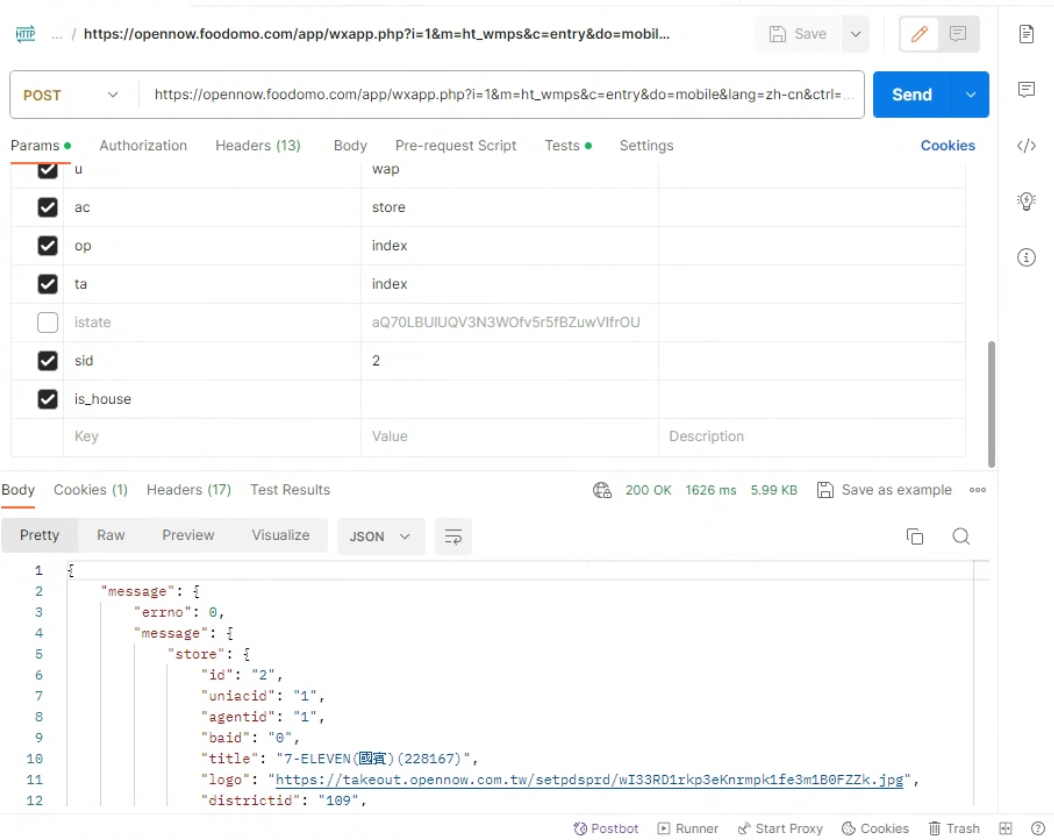Screen dimensions: 1054x840
Task: Open the Documentation icon in right sidebar
Action: [1026, 34]
